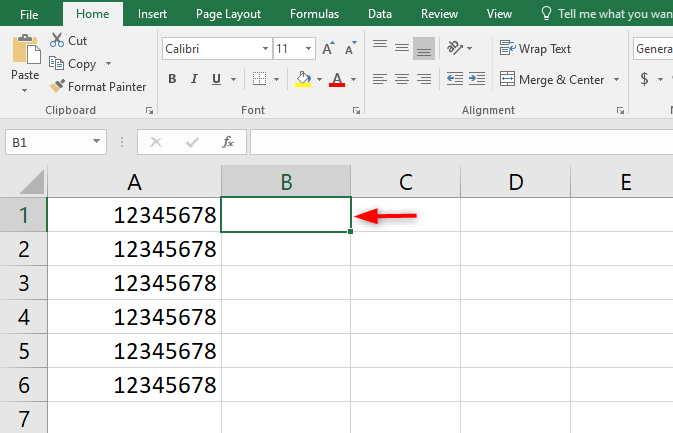
Task: Align text left
Action: click(380, 79)
